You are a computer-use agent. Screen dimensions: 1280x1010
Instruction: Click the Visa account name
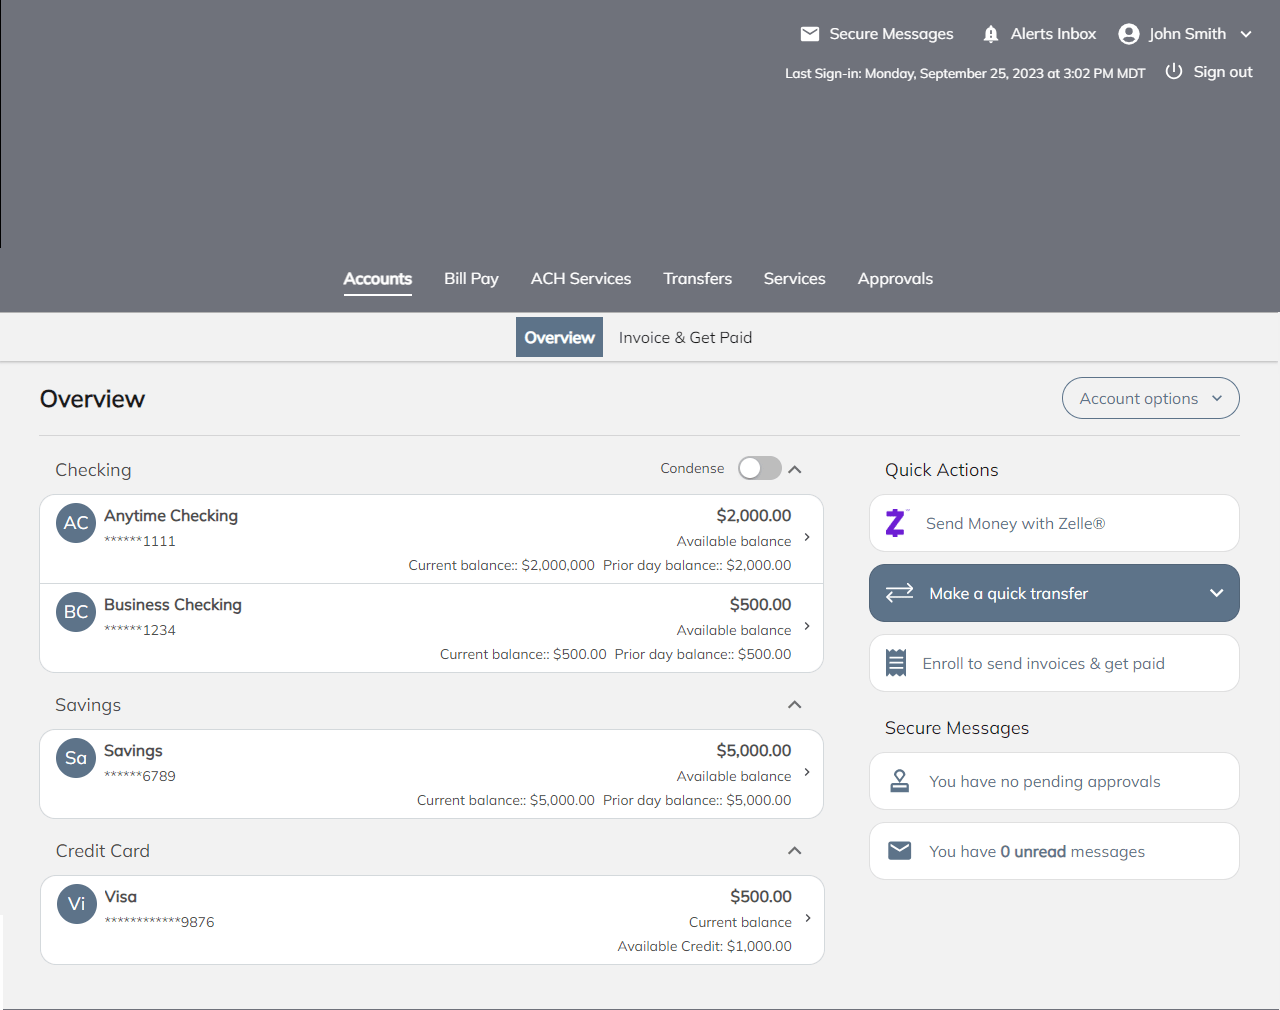point(120,897)
